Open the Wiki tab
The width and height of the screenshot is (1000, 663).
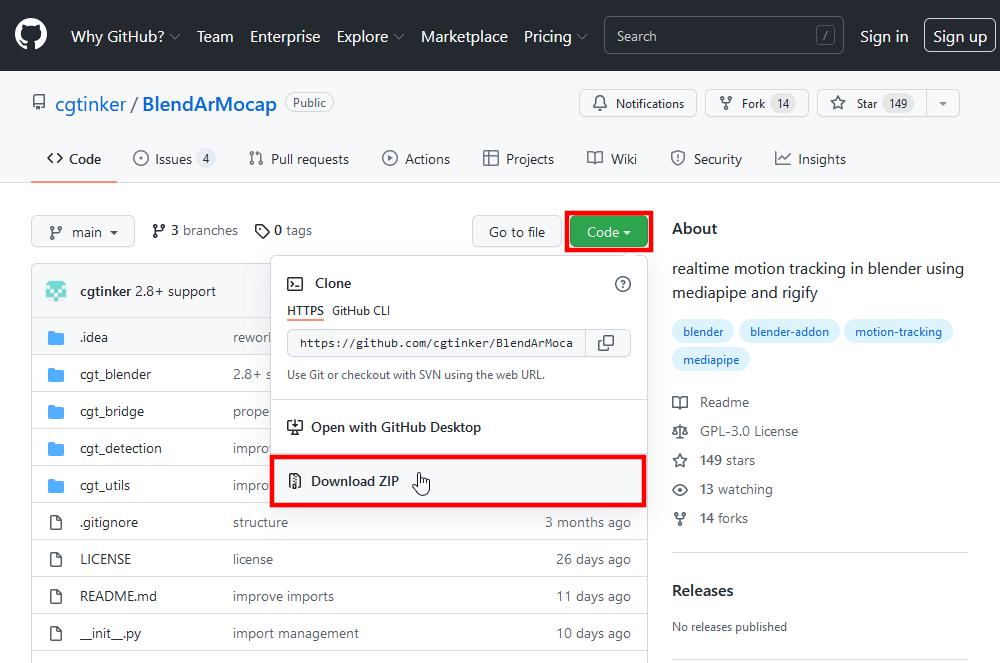coord(612,159)
